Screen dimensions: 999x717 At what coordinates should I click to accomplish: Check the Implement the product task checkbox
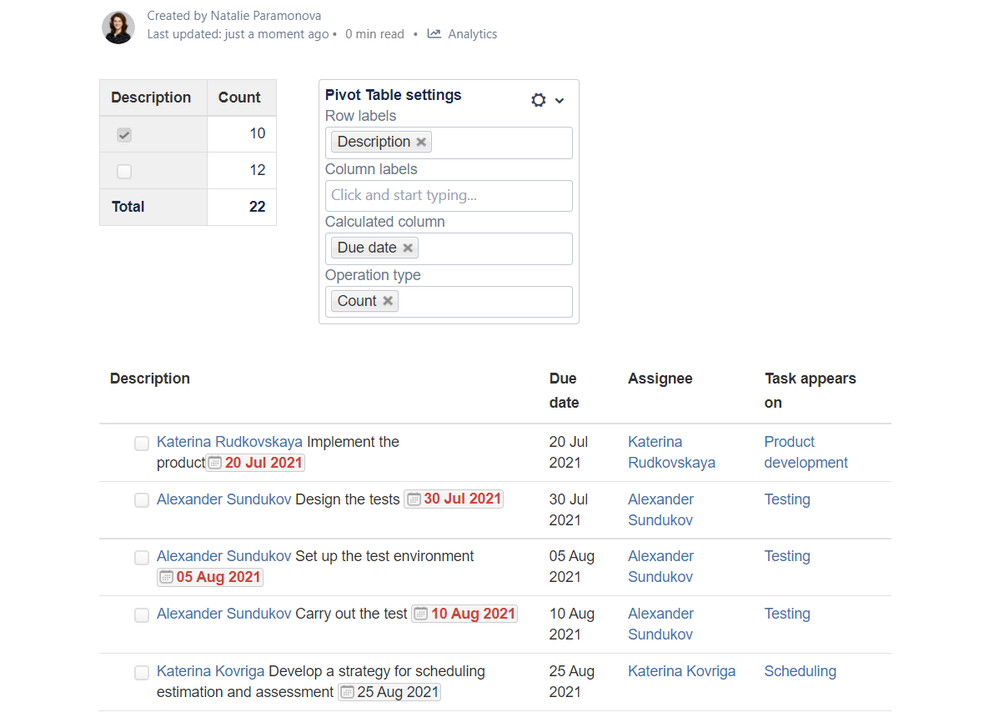[x=142, y=443]
